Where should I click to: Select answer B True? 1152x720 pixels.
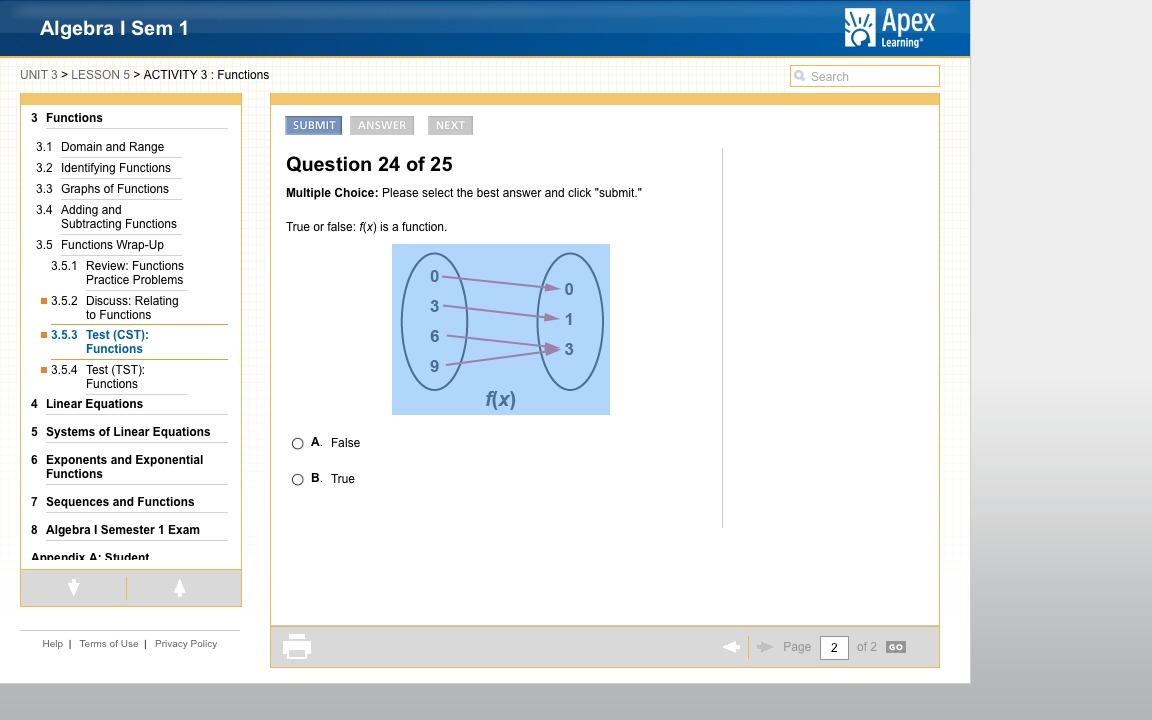(x=298, y=479)
